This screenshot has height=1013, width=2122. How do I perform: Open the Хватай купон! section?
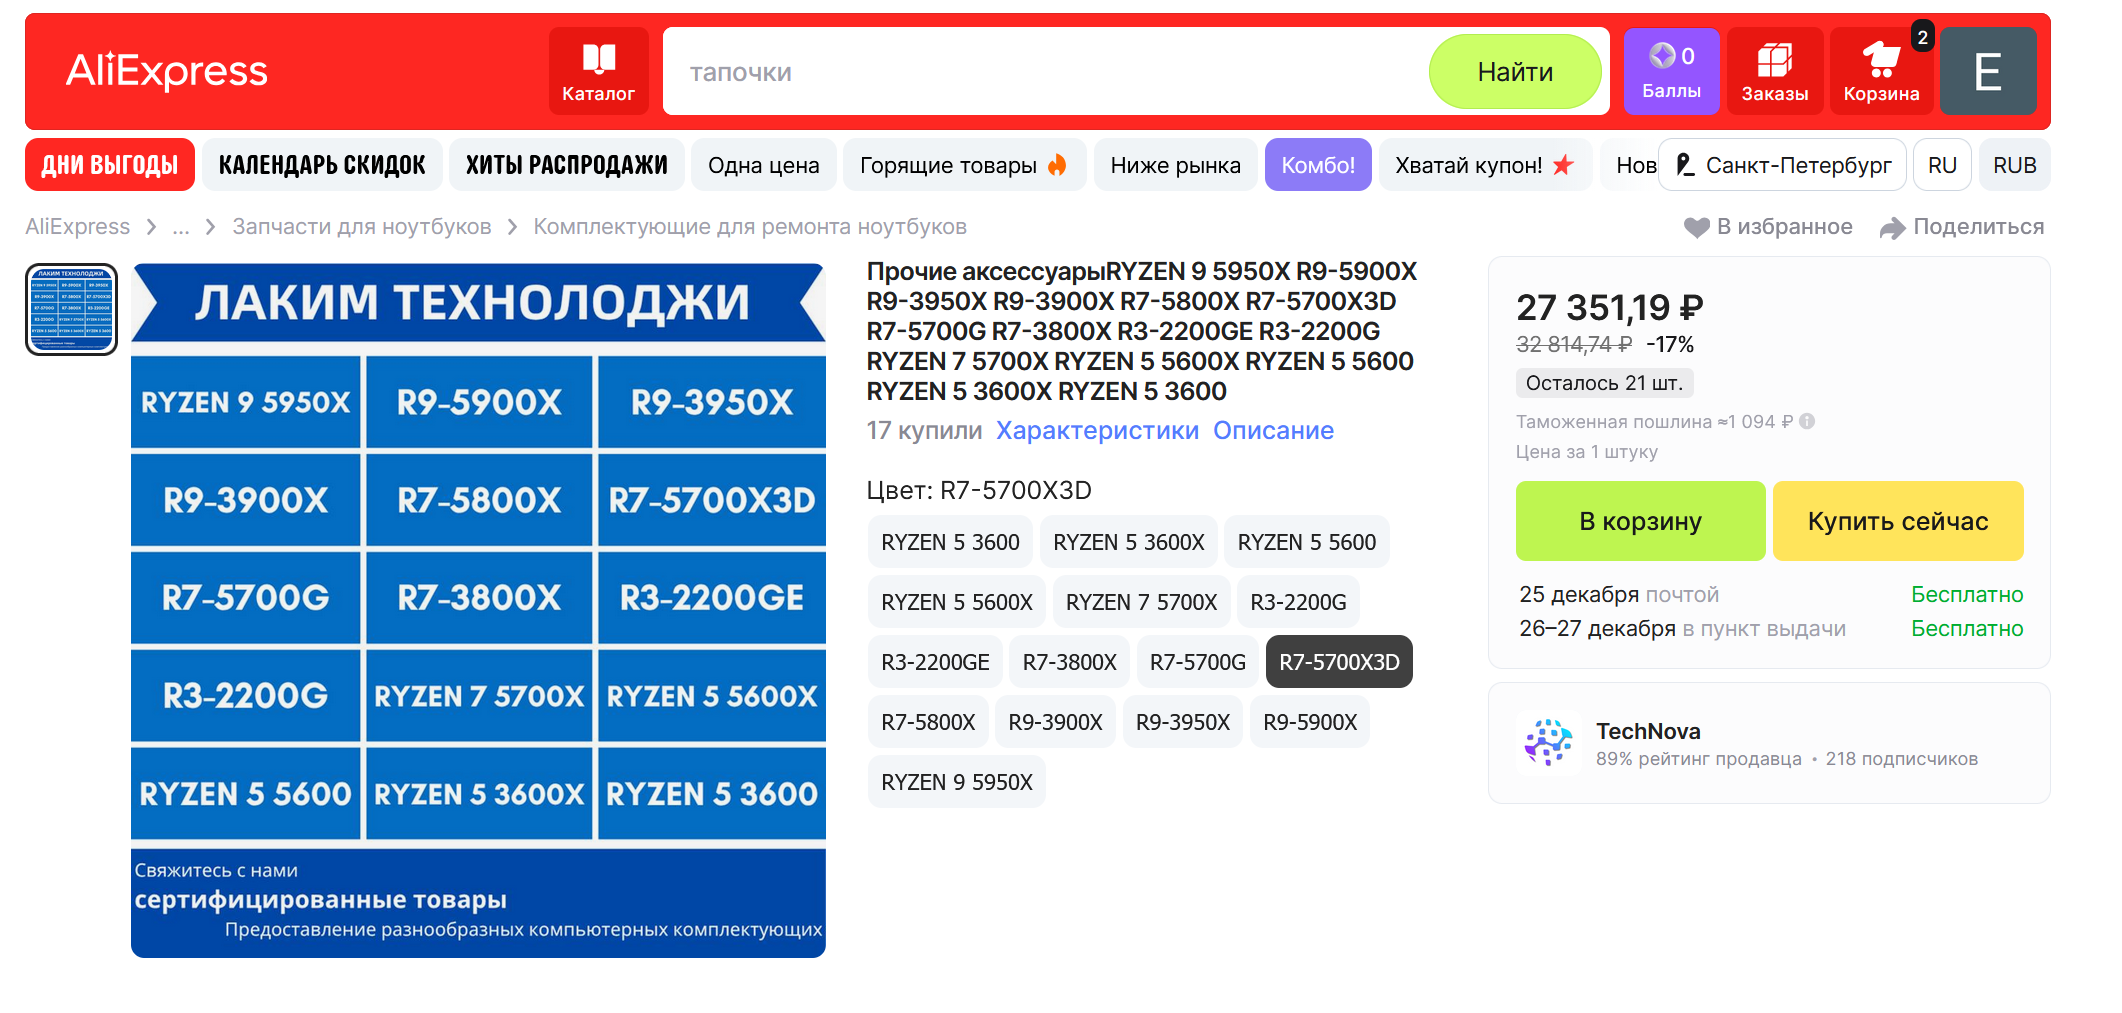(1485, 165)
